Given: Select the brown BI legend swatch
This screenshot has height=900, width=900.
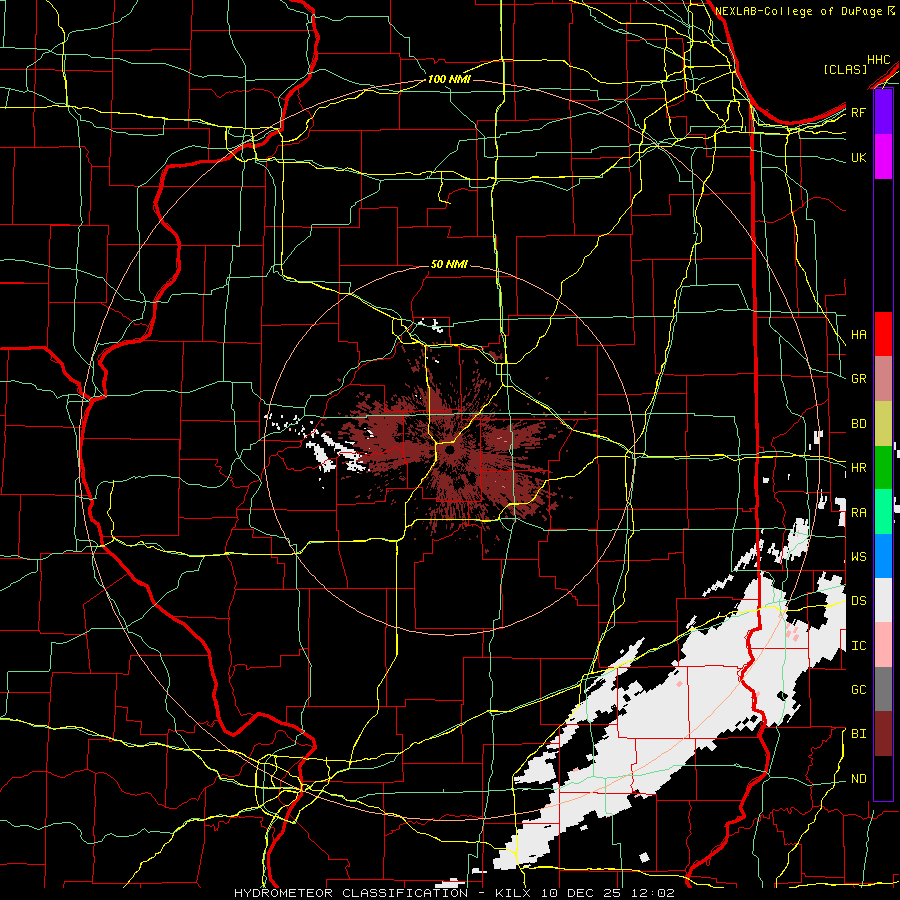Looking at the screenshot, I should (883, 734).
